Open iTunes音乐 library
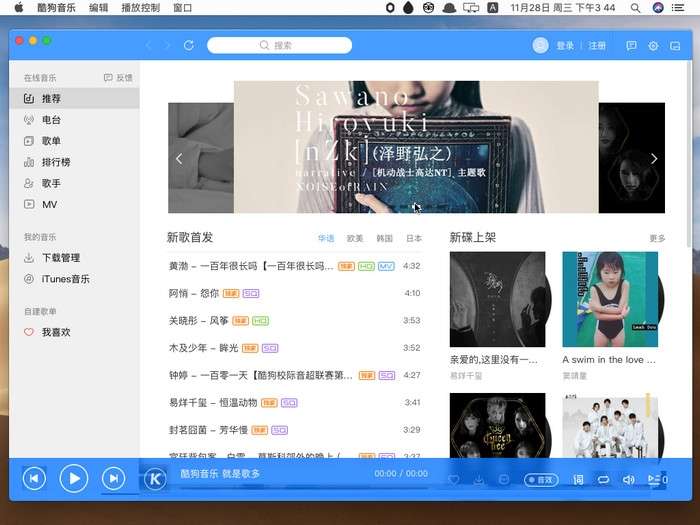The height and width of the screenshot is (525, 700). pyautogui.click(x=74, y=279)
